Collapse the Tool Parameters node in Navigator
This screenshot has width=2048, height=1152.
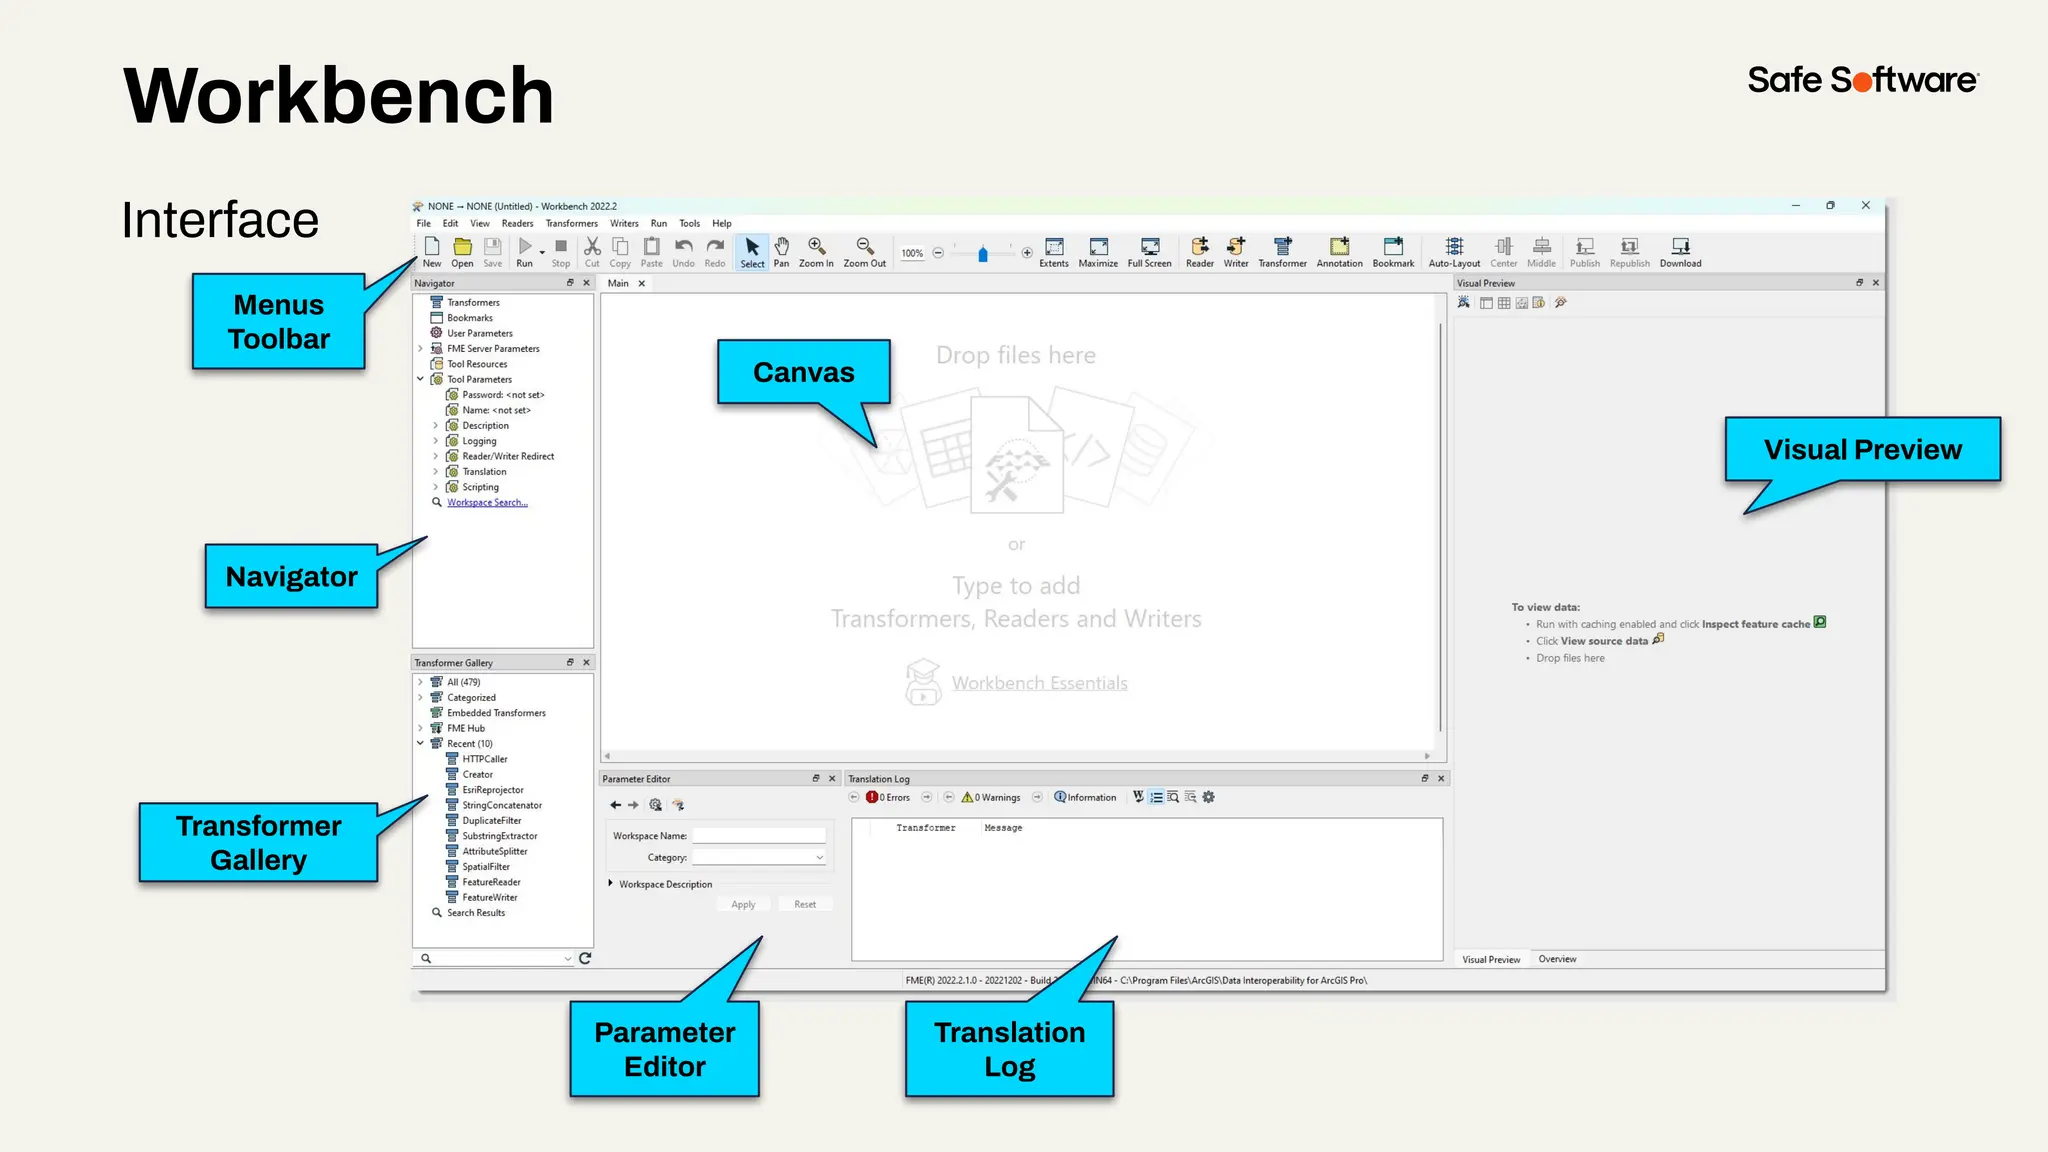pyautogui.click(x=420, y=380)
